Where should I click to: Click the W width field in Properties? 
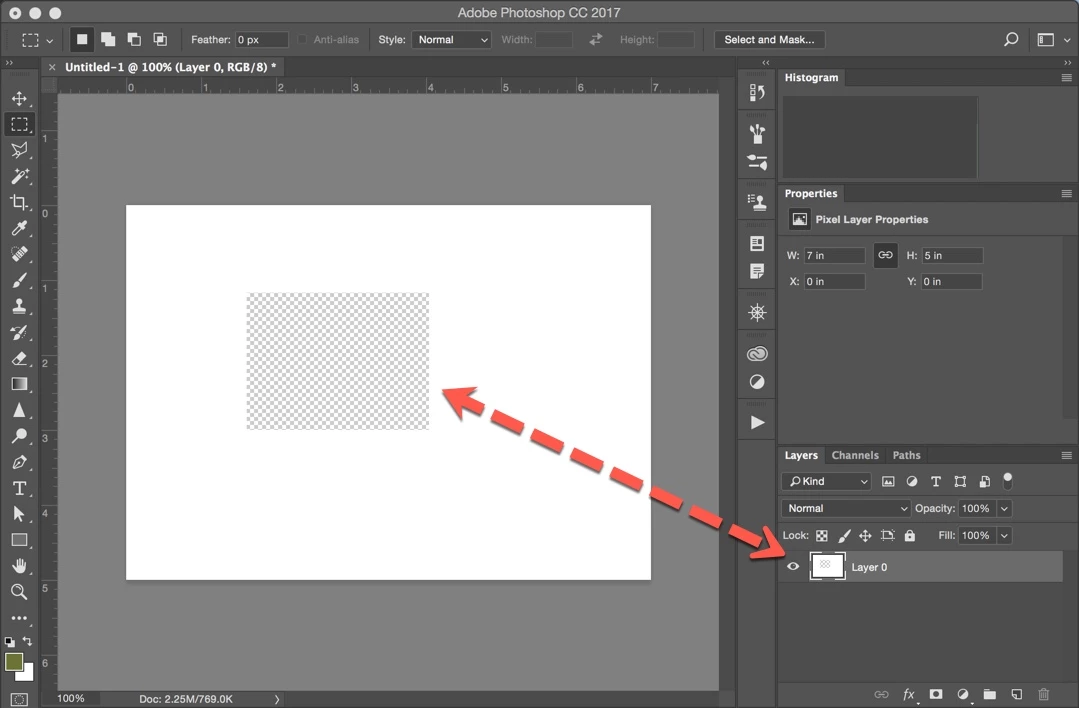point(834,255)
